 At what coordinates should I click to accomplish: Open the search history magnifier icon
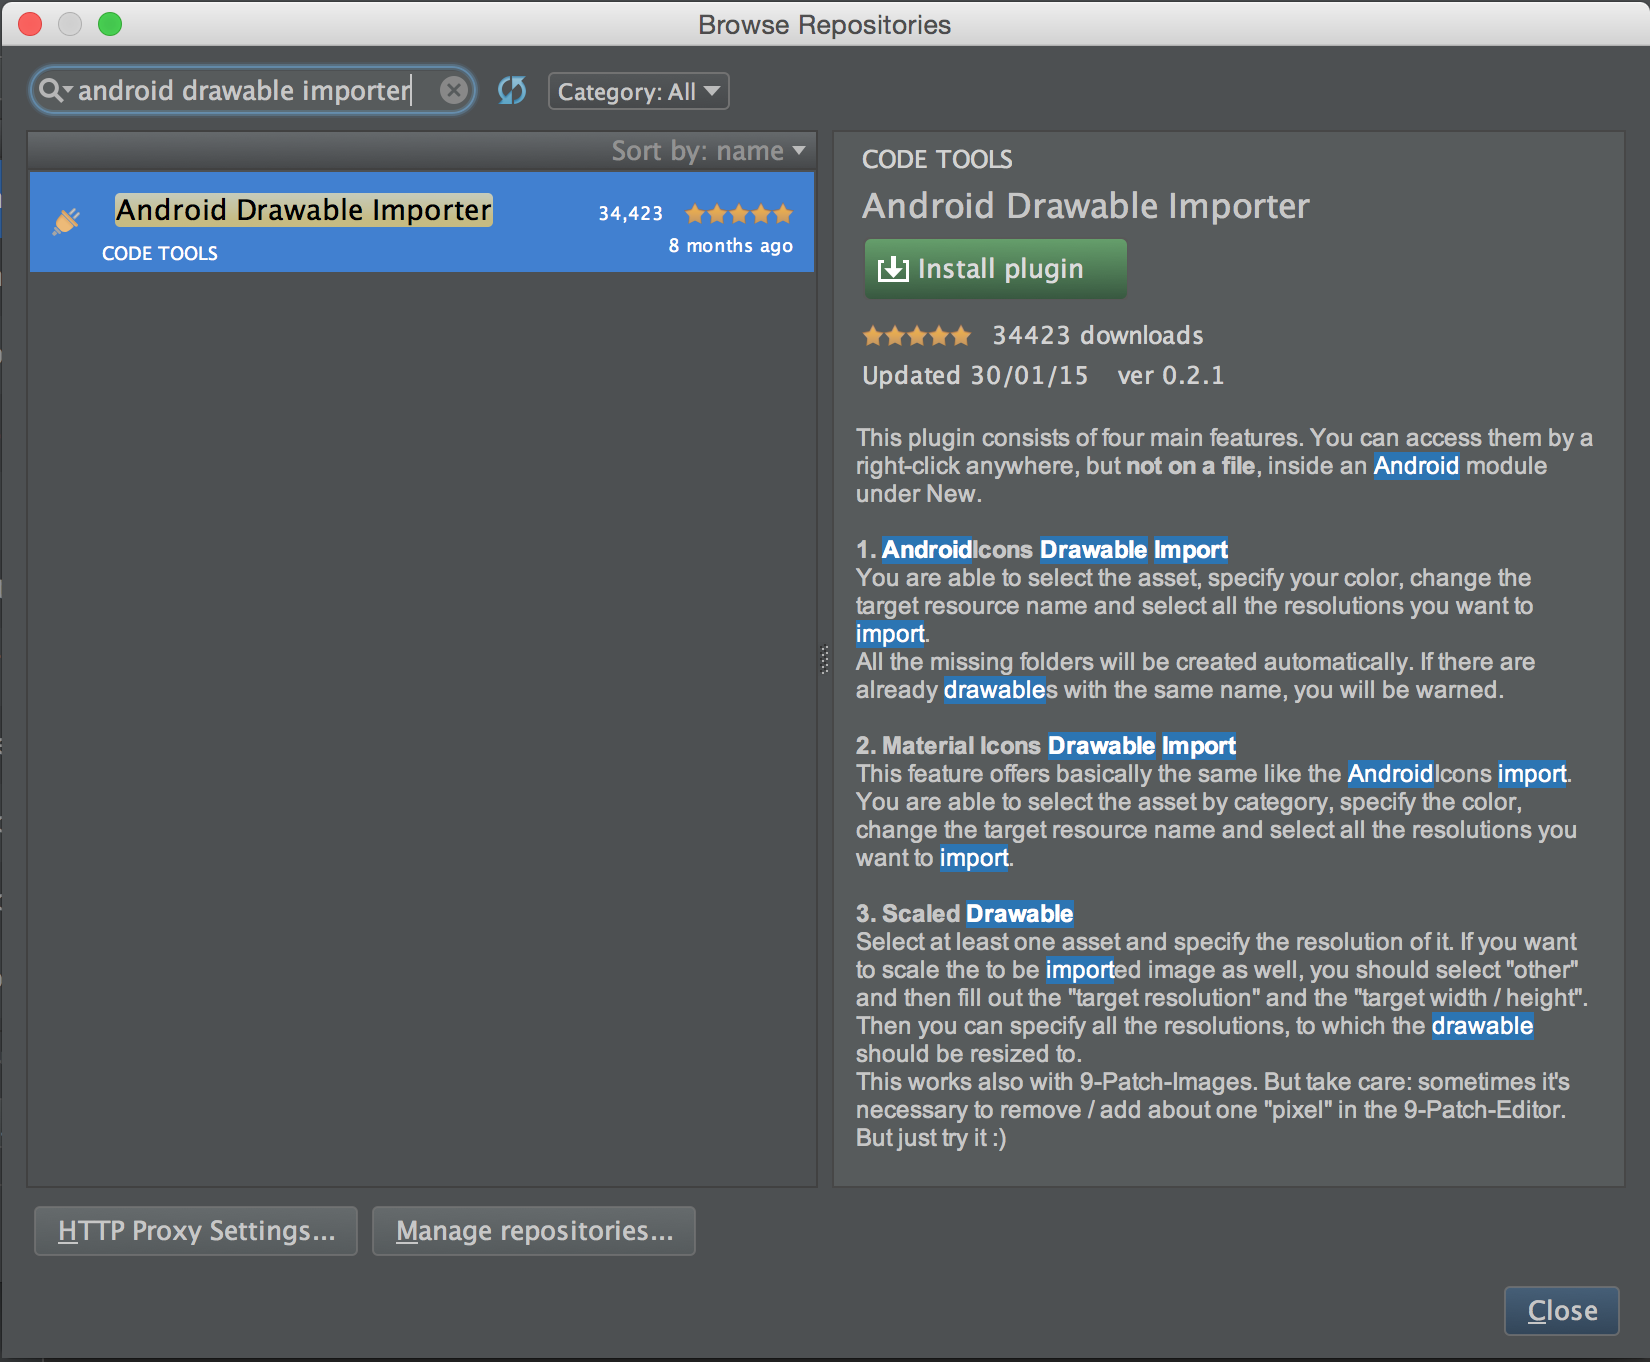coord(53,91)
